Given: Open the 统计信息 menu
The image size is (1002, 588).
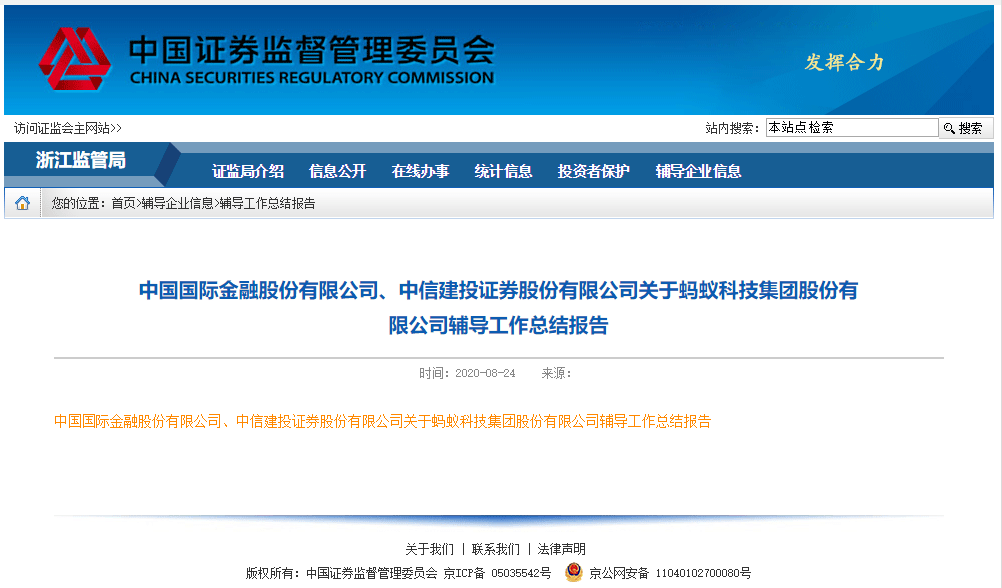Looking at the screenshot, I should point(504,171).
